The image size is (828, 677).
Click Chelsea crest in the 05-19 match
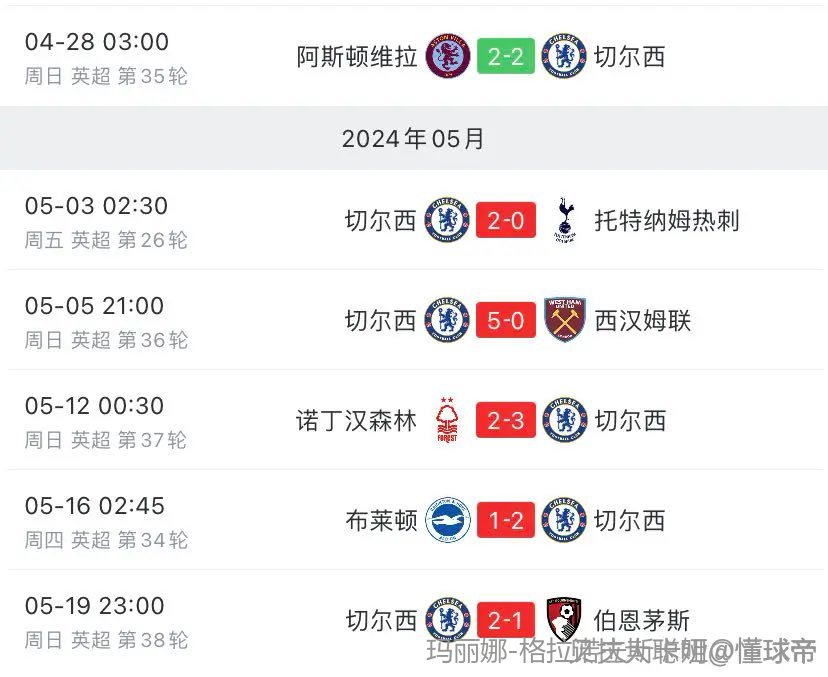pyautogui.click(x=448, y=620)
